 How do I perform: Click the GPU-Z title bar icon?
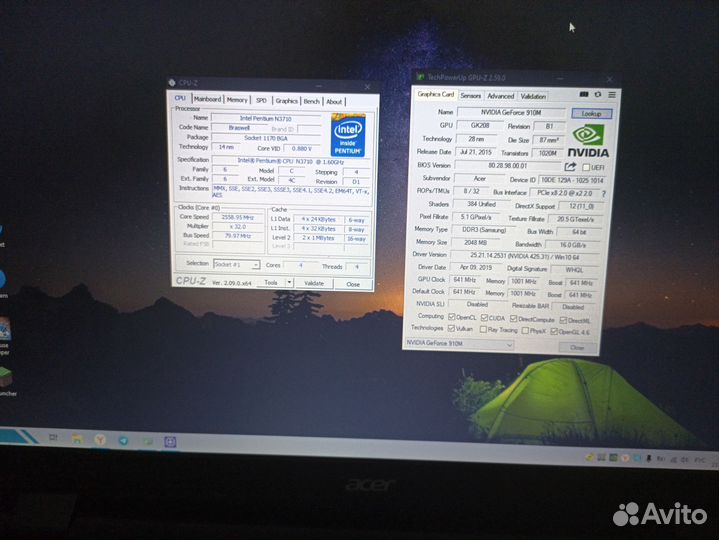point(420,77)
